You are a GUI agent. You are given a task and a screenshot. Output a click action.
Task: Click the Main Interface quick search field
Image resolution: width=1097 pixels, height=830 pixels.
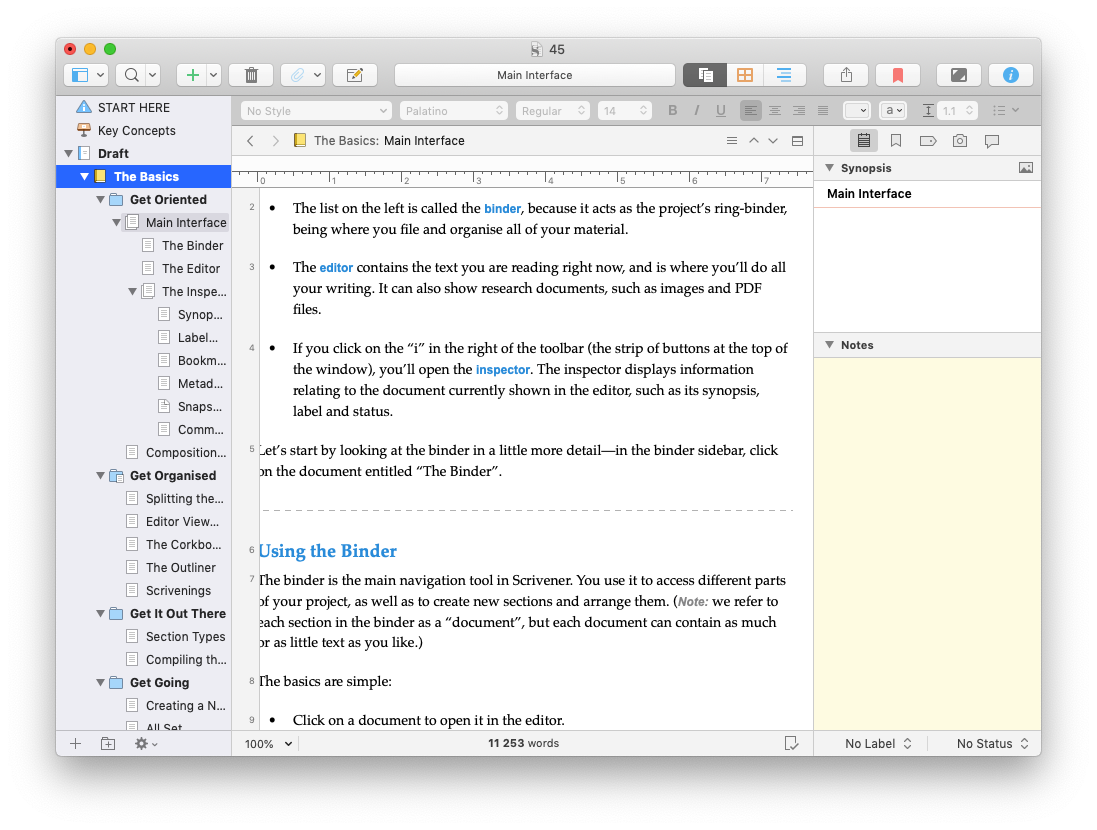[x=535, y=75]
